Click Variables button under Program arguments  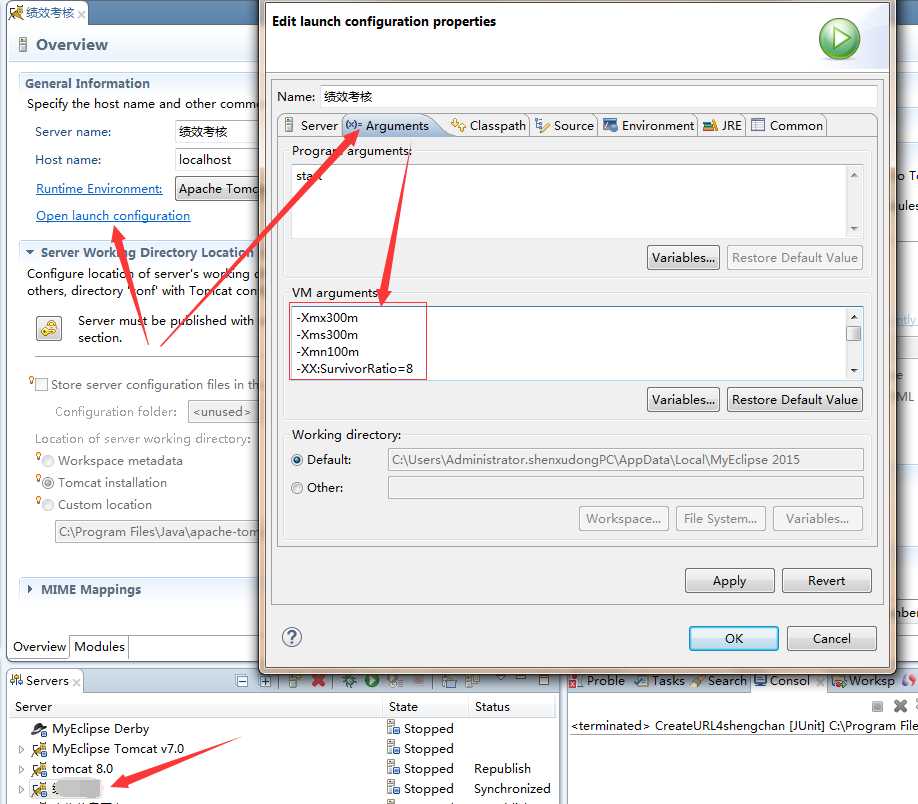(683, 258)
